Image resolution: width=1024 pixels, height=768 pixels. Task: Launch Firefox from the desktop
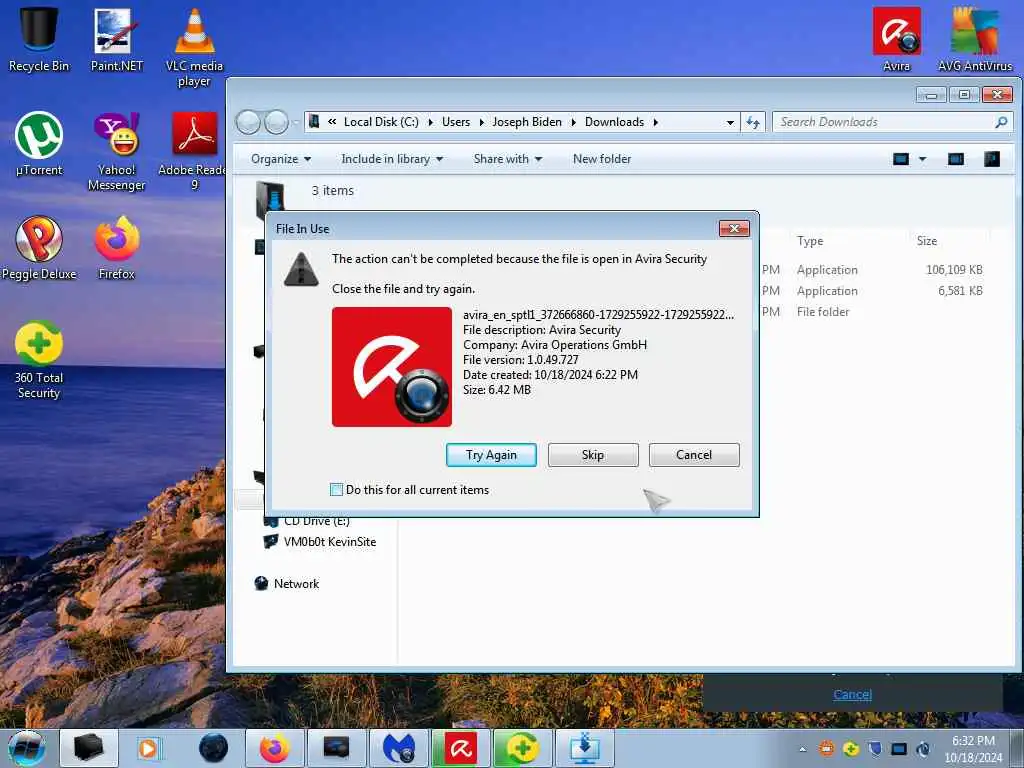click(116, 248)
